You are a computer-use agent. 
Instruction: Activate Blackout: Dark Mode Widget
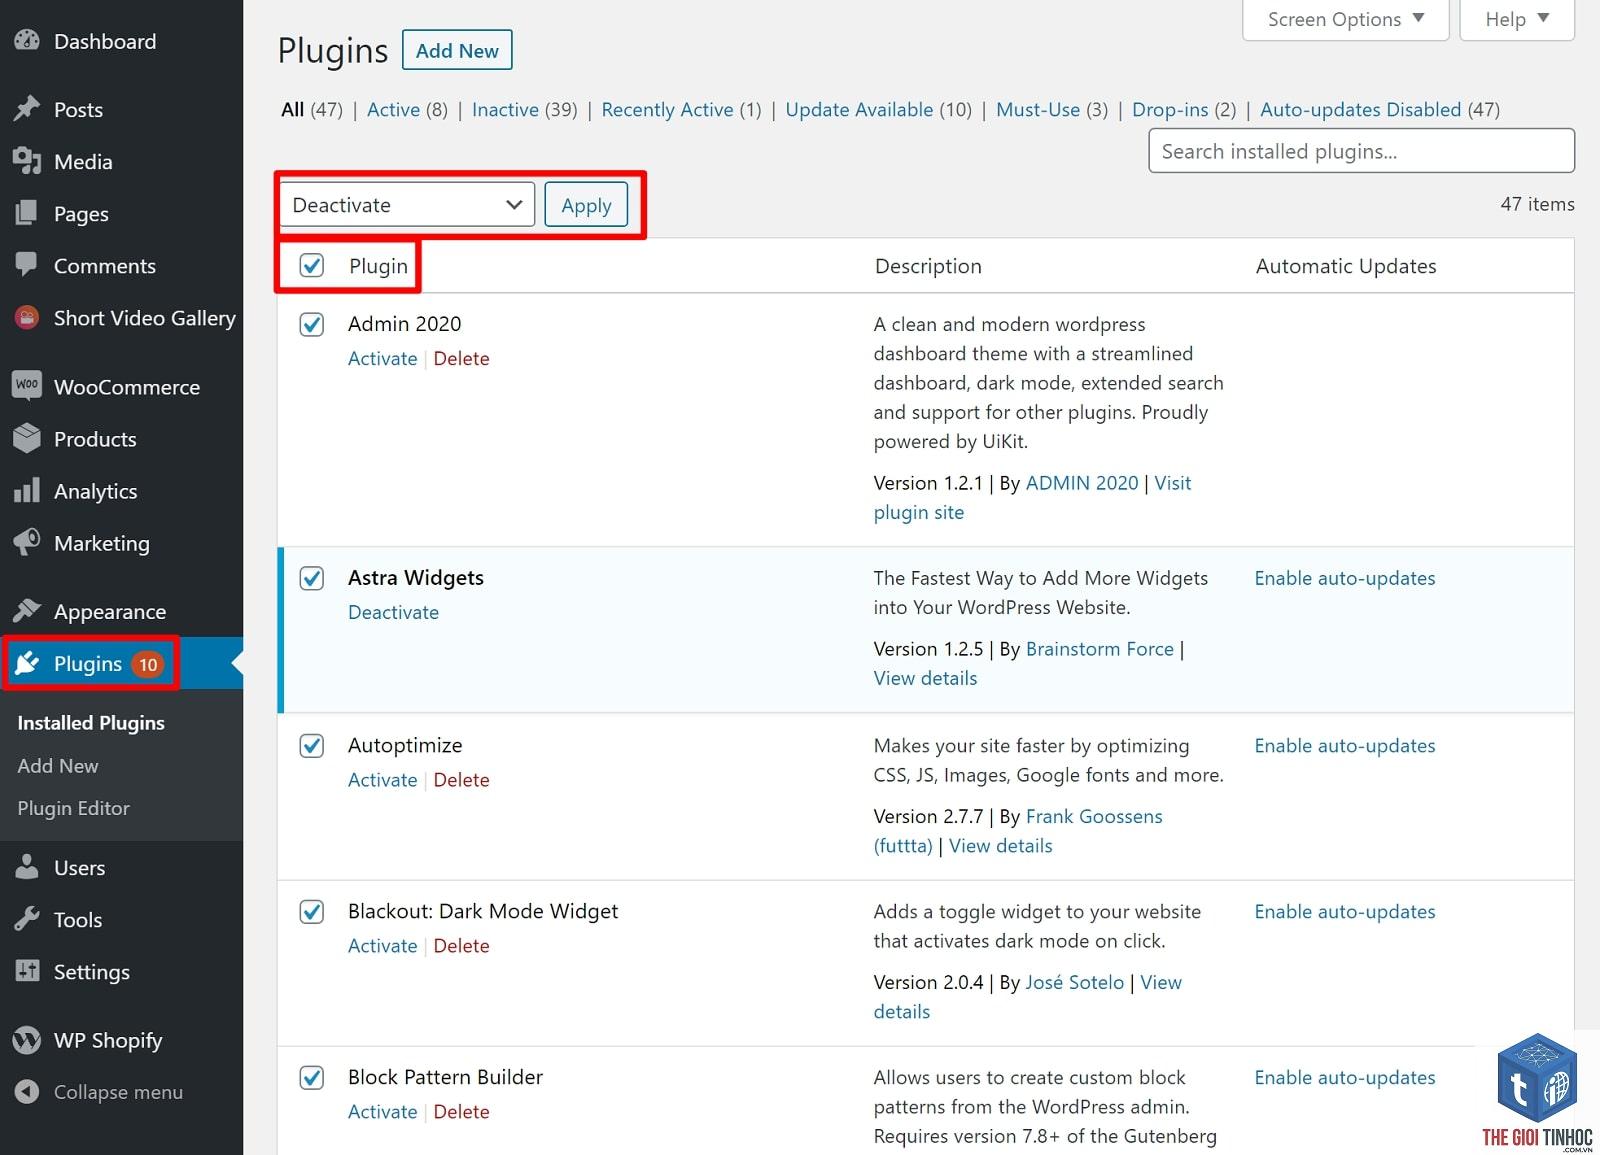point(382,946)
